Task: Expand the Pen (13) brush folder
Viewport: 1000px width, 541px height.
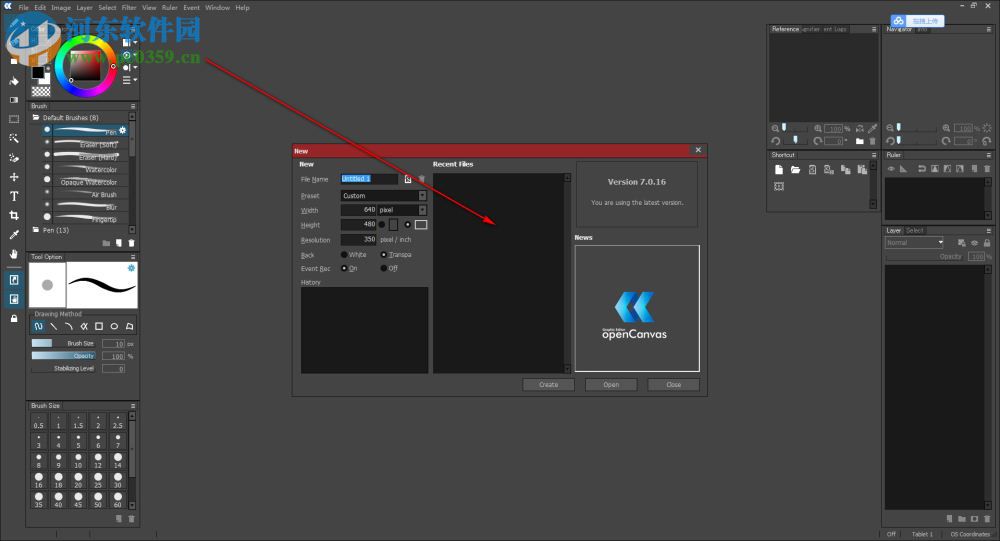Action: click(x=36, y=230)
